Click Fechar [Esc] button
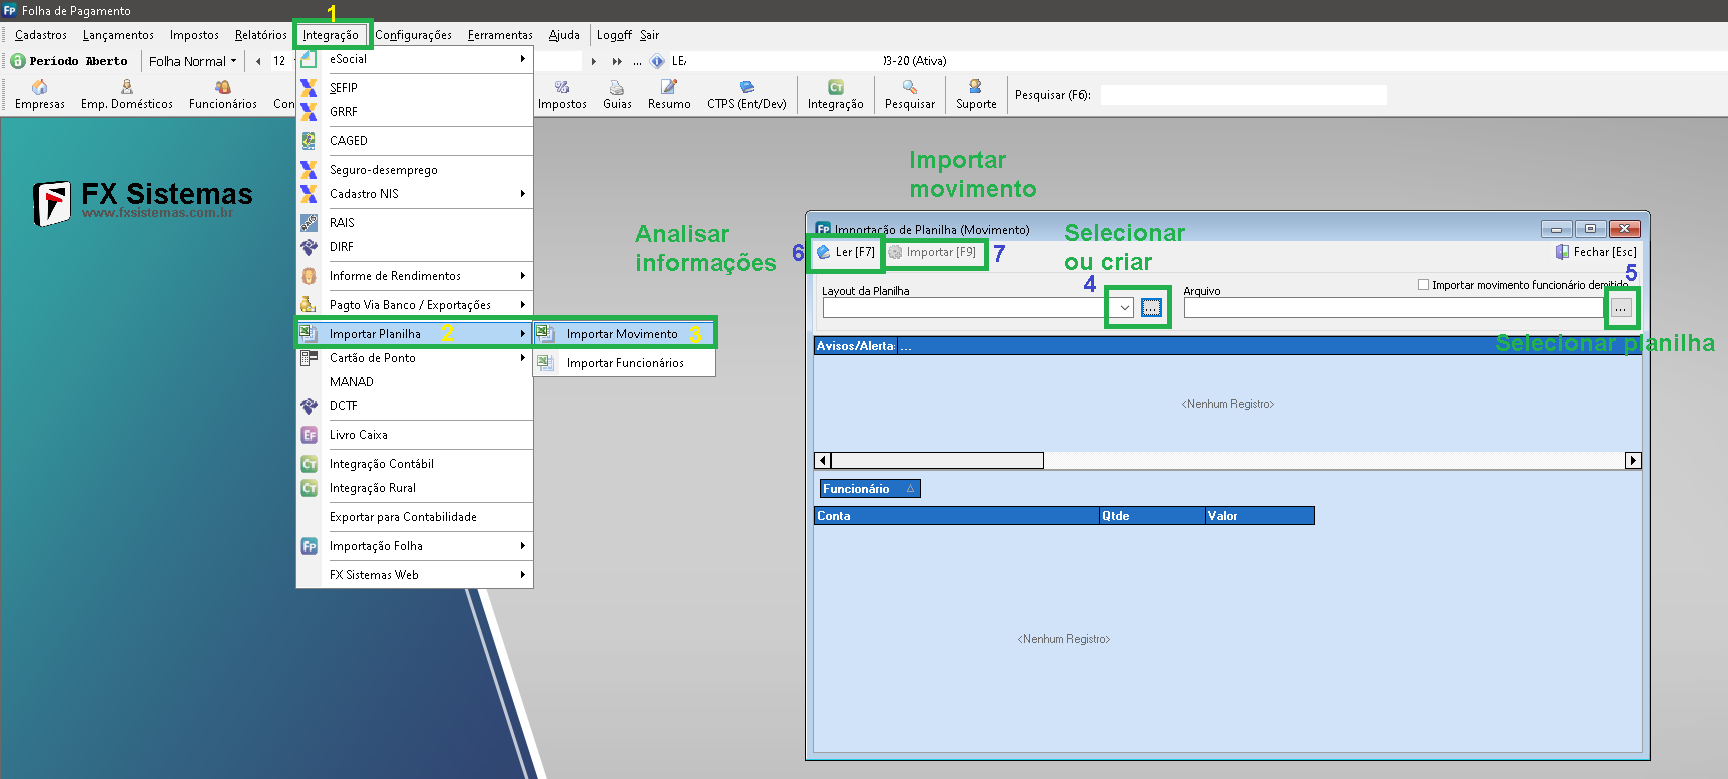Viewport: 1728px width, 779px height. click(1596, 252)
